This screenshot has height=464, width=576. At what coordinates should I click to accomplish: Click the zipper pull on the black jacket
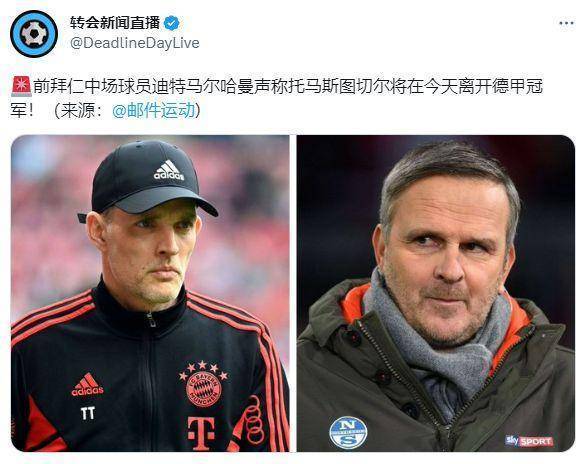pyautogui.click(x=151, y=319)
